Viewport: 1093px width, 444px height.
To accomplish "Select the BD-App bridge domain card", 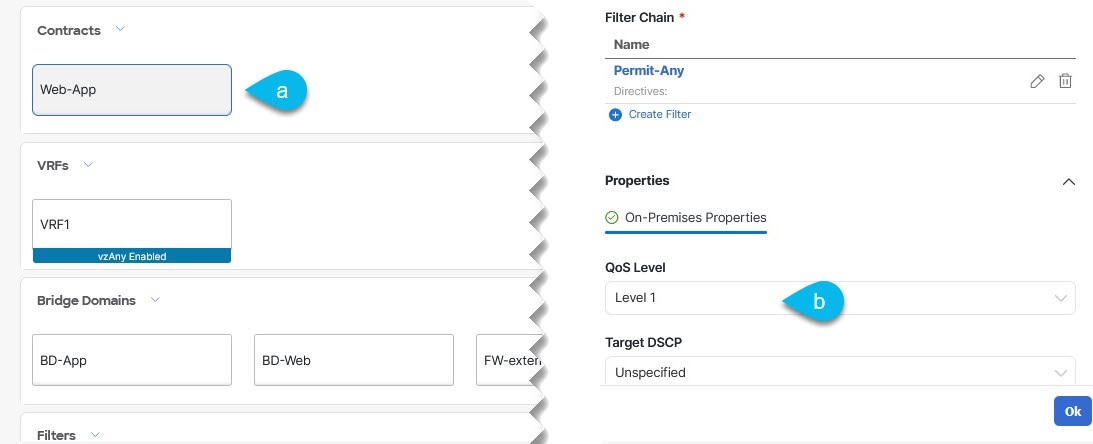I will (x=132, y=360).
